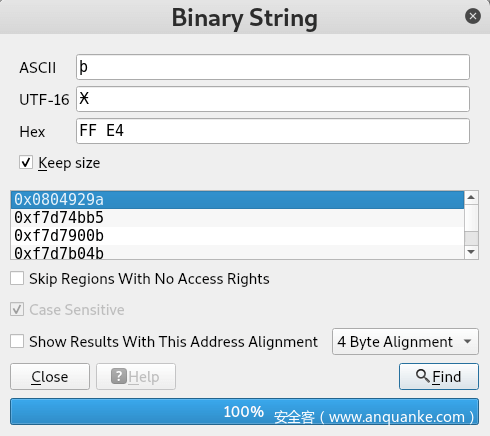Click the Close button
This screenshot has height=436, width=490.
coord(50,377)
